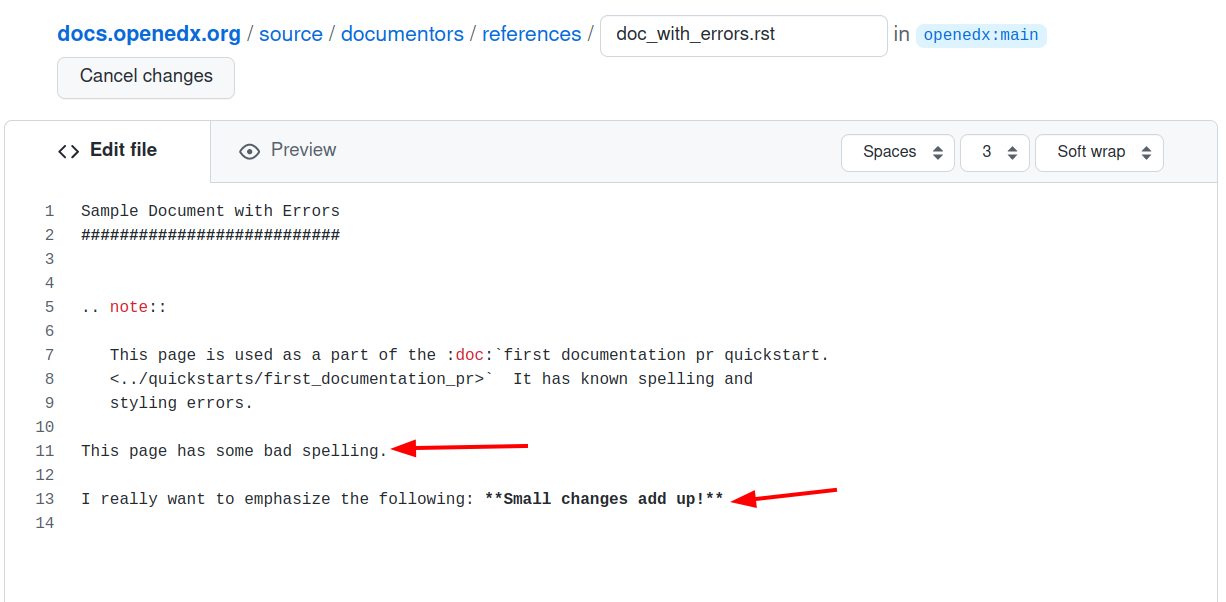Open the documentors breadcrumb link
Viewport: 1226px width, 602px height.
tap(402, 33)
